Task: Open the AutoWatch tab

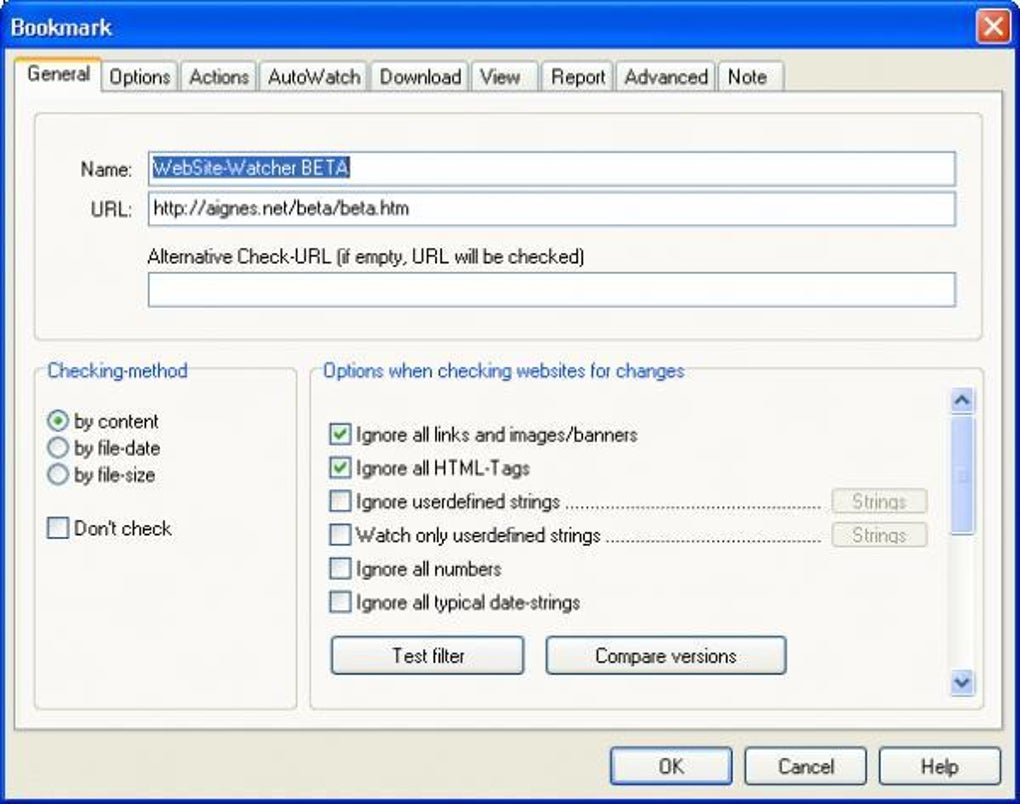Action: pyautogui.click(x=314, y=77)
